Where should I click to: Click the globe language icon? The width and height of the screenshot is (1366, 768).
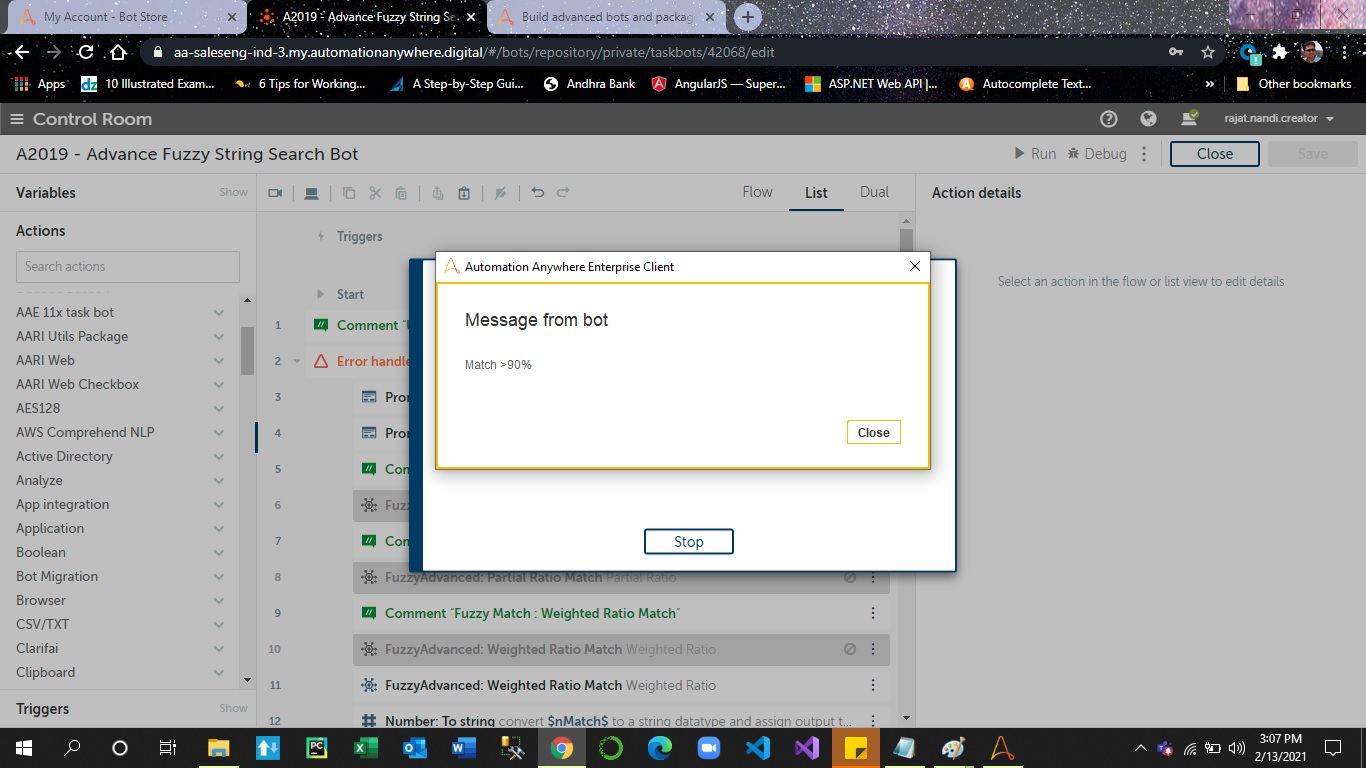point(1148,119)
